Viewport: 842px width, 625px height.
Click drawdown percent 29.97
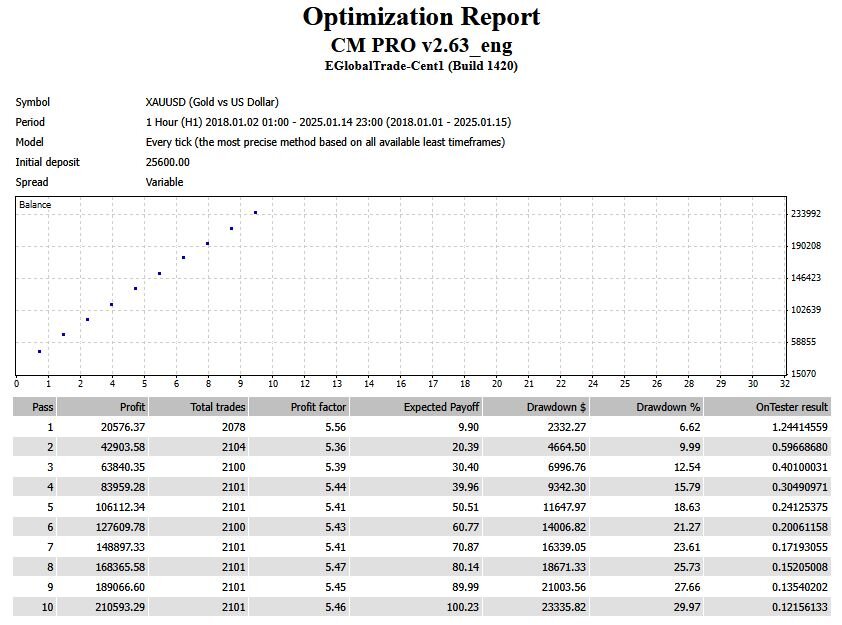pyautogui.click(x=687, y=607)
